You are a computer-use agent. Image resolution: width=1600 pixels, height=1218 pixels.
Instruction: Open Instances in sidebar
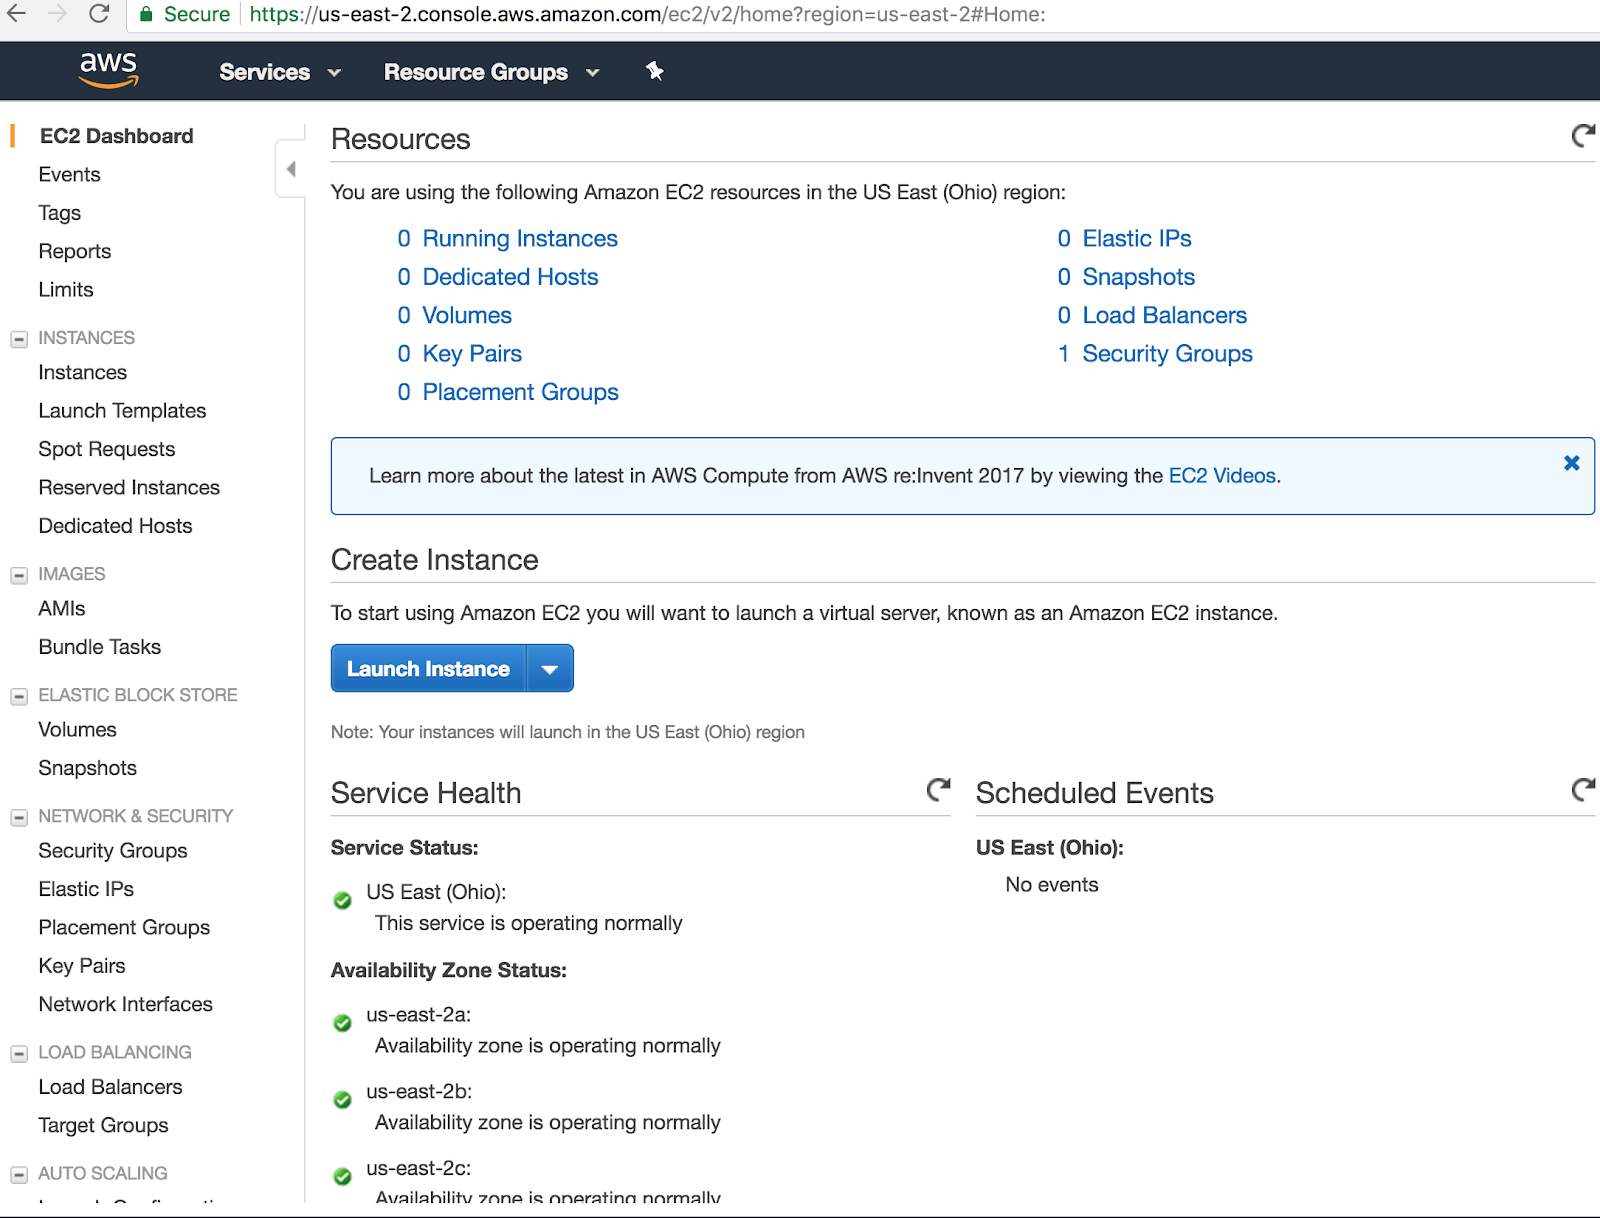(x=83, y=372)
